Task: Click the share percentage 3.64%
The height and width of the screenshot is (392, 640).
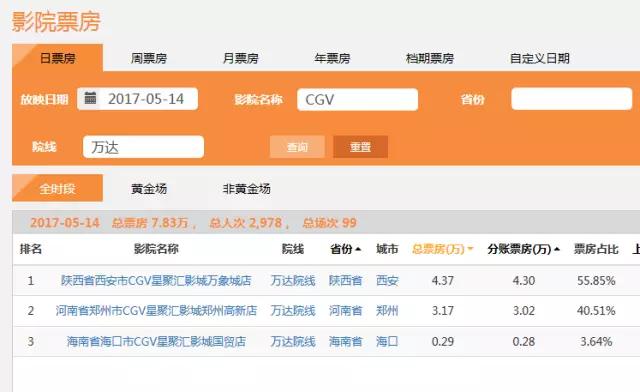Action: 596,342
